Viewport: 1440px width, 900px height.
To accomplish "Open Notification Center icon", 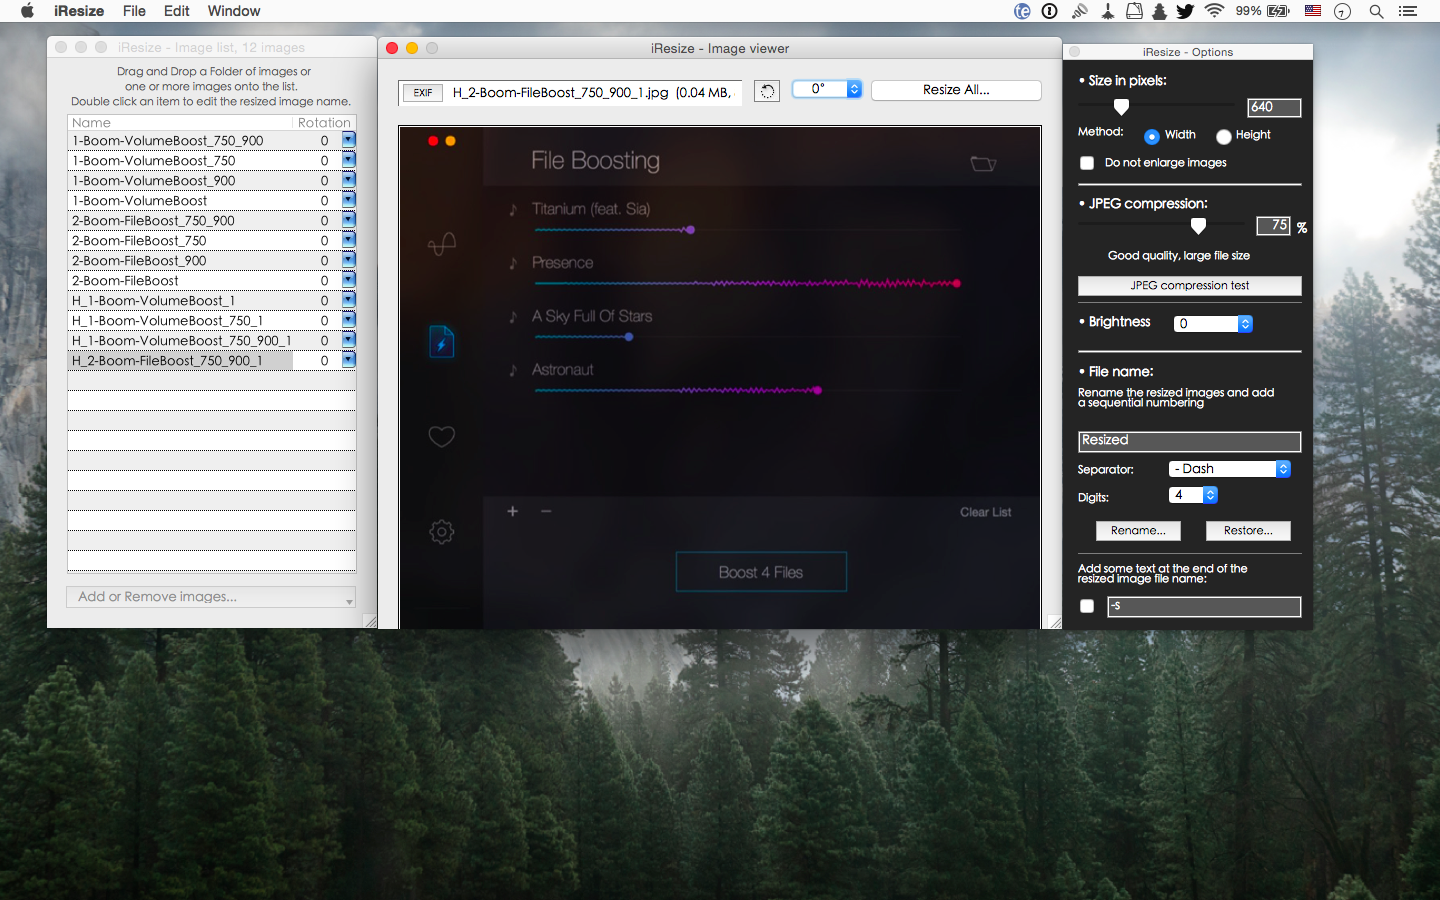I will click(1408, 11).
